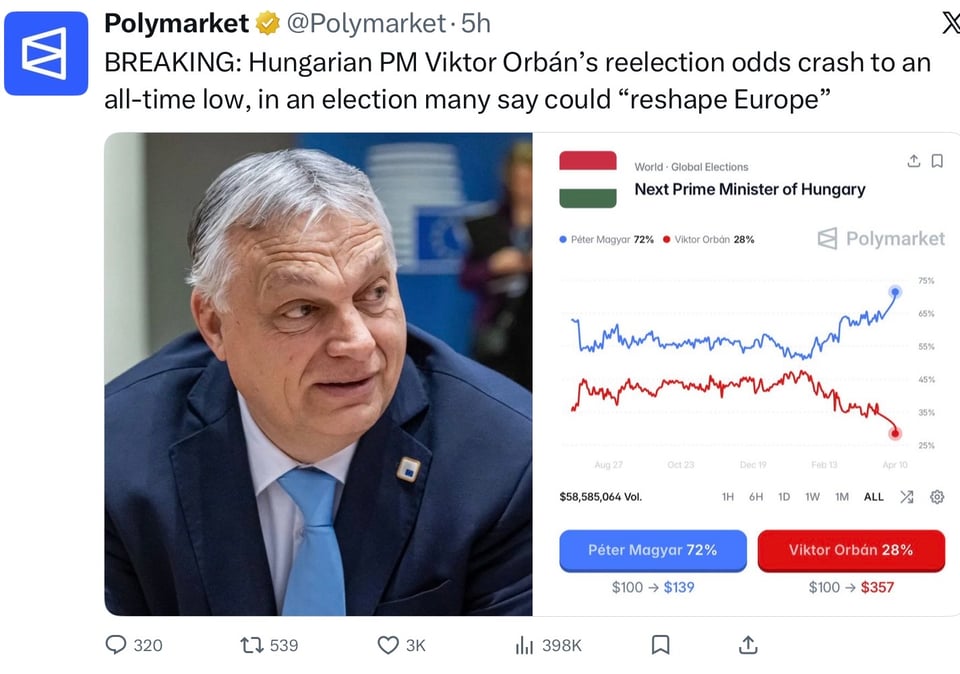Image resolution: width=960 pixels, height=674 pixels.
Task: Open the share icon on the Polymarket card
Action: pyautogui.click(x=913, y=162)
